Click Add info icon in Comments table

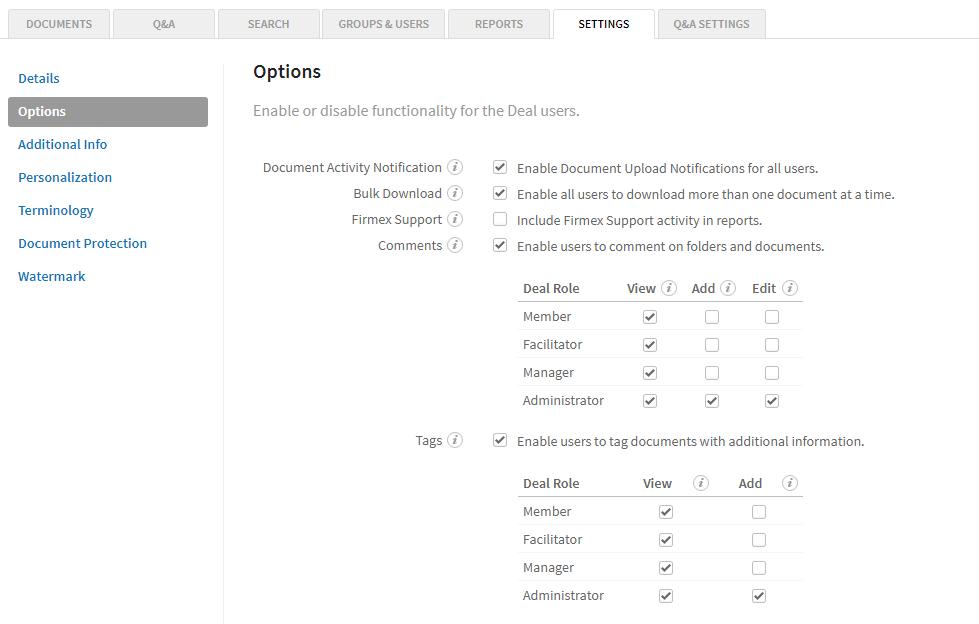click(728, 288)
